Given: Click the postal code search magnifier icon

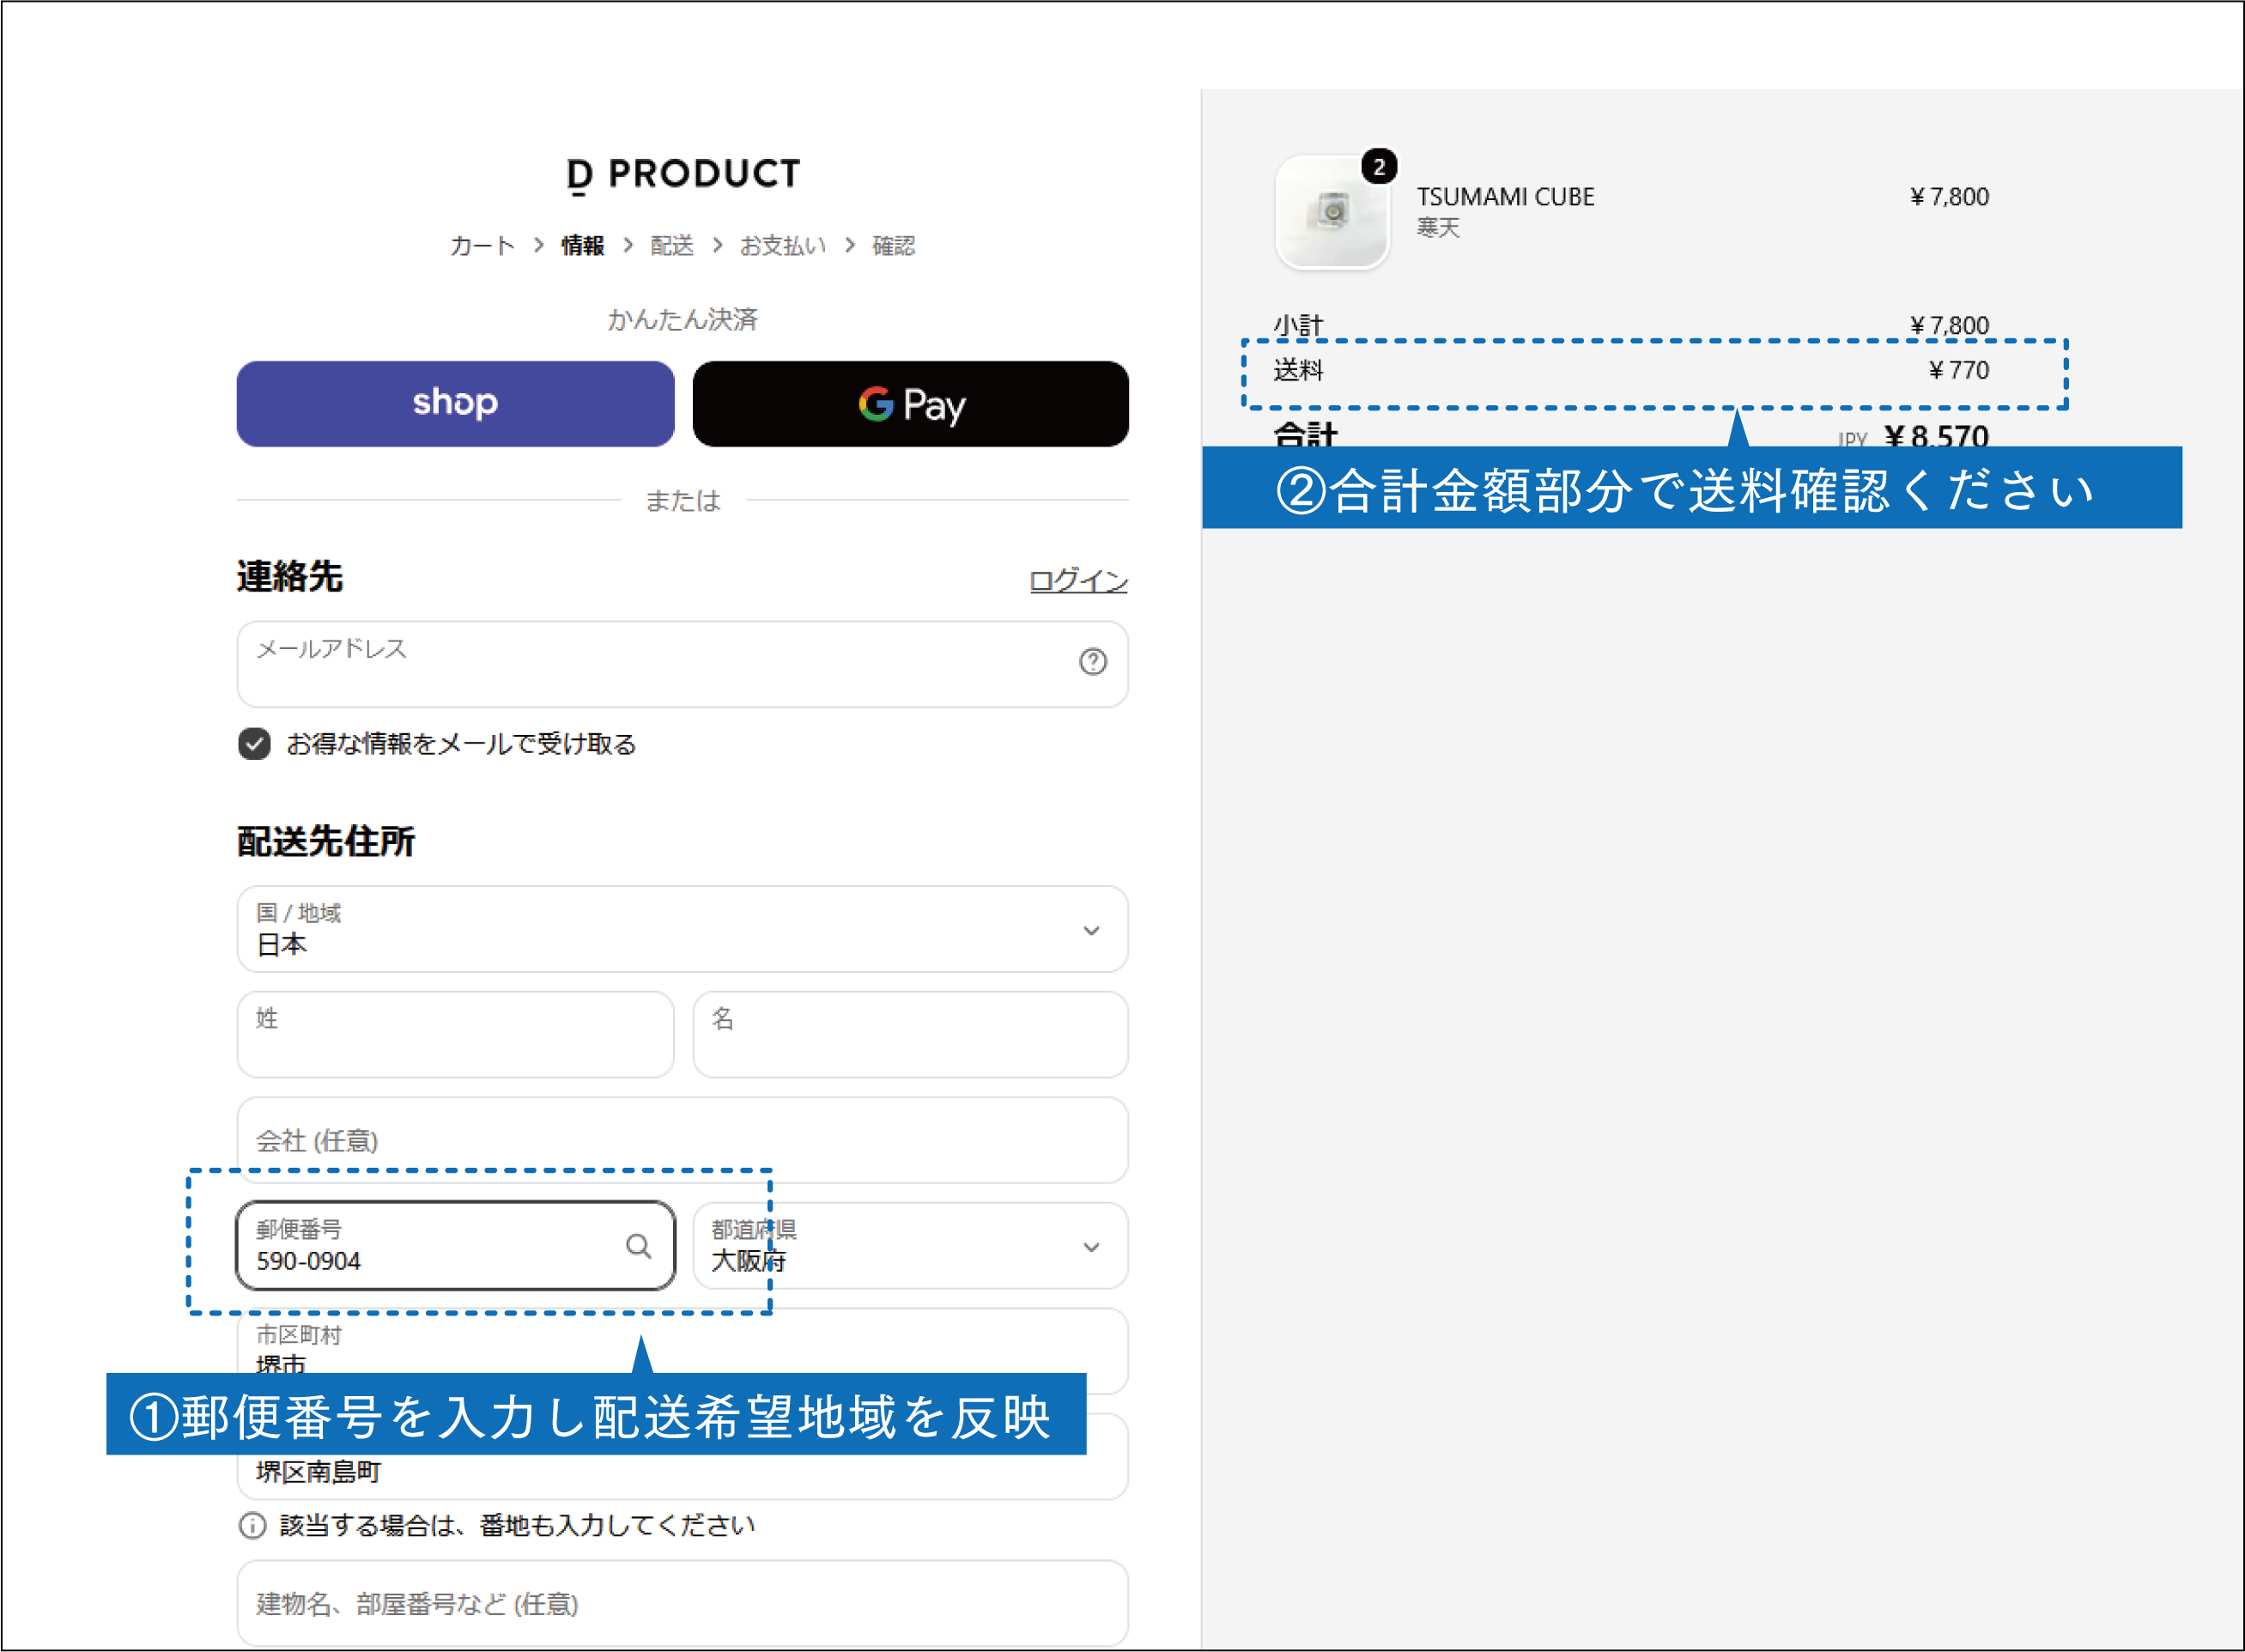Looking at the screenshot, I should click(x=638, y=1246).
